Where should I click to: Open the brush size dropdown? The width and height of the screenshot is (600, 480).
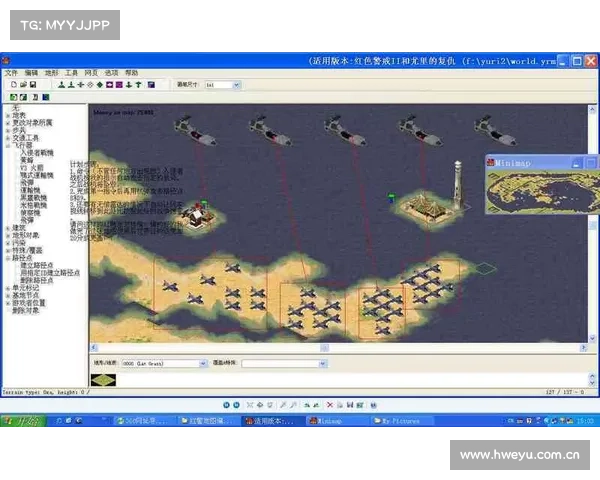point(236,85)
